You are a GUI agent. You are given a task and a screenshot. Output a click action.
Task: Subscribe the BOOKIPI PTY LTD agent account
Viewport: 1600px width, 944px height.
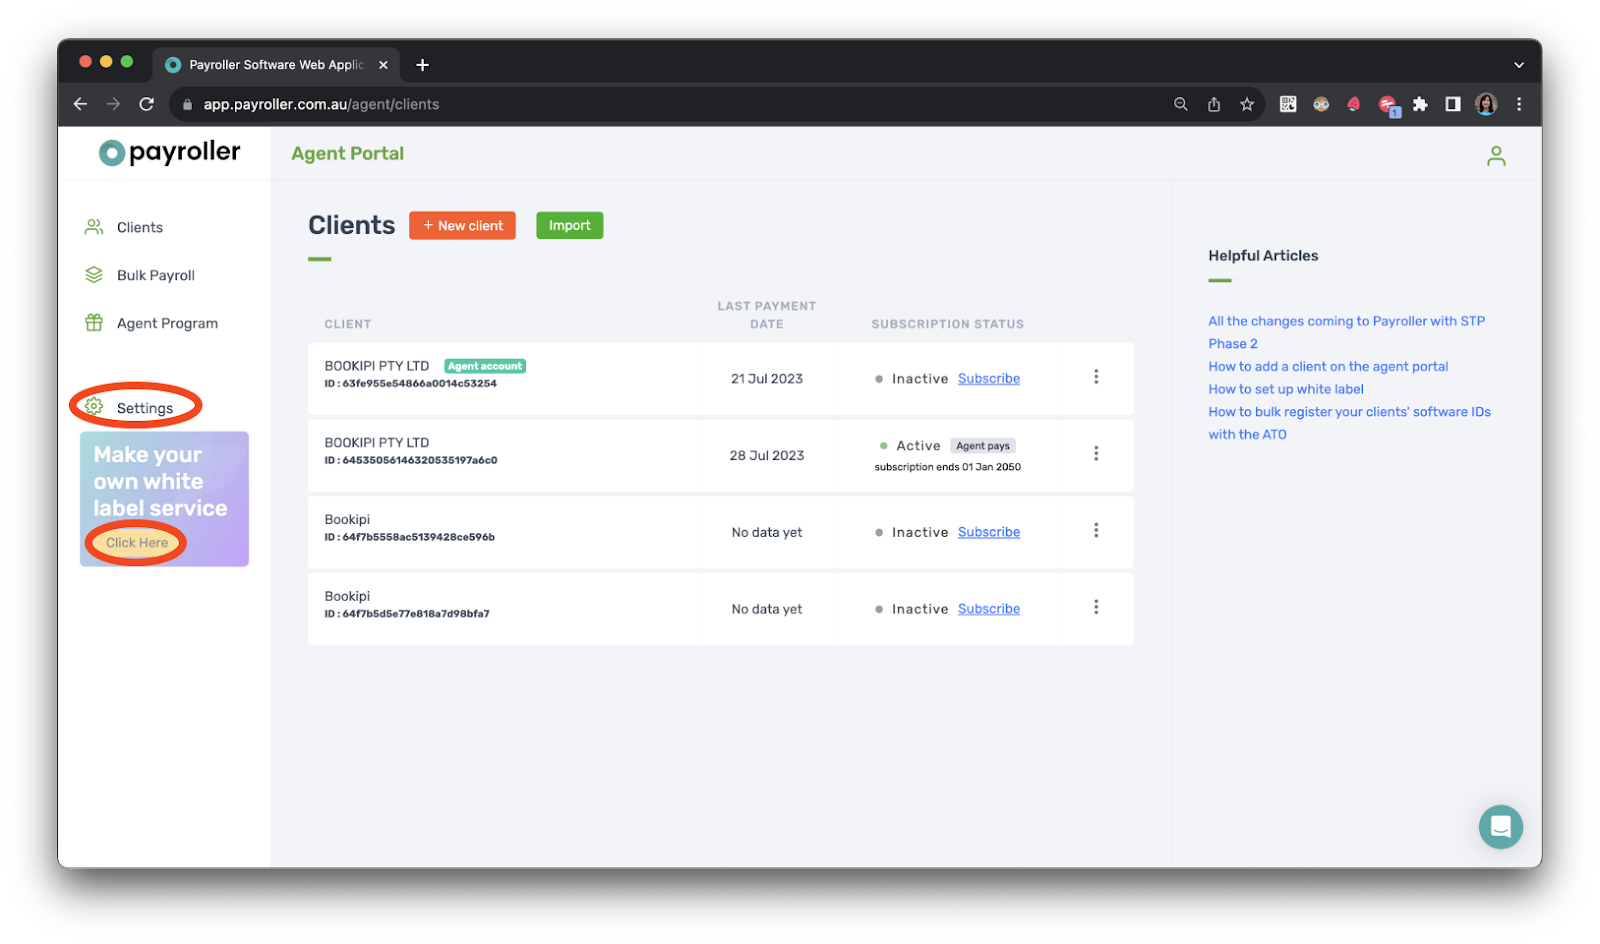point(988,379)
